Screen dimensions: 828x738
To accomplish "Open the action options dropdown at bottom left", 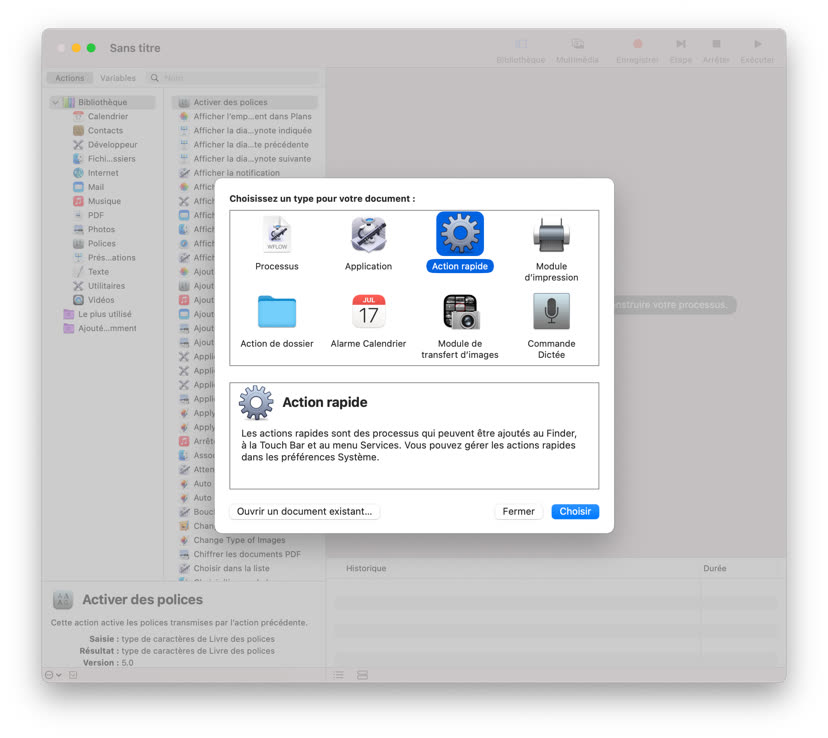I will click(53, 675).
